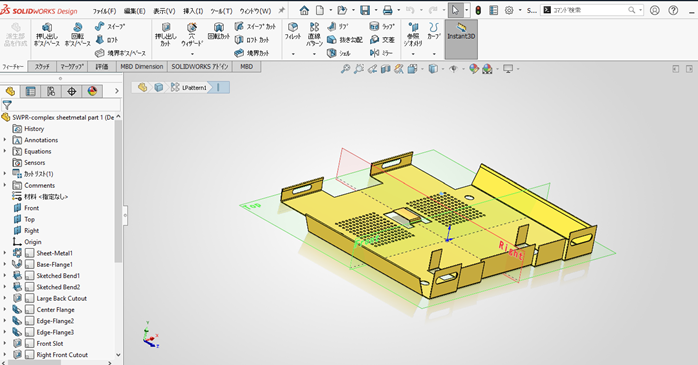Select the Origin item in the tree
This screenshot has width=698, height=365.
click(32, 242)
